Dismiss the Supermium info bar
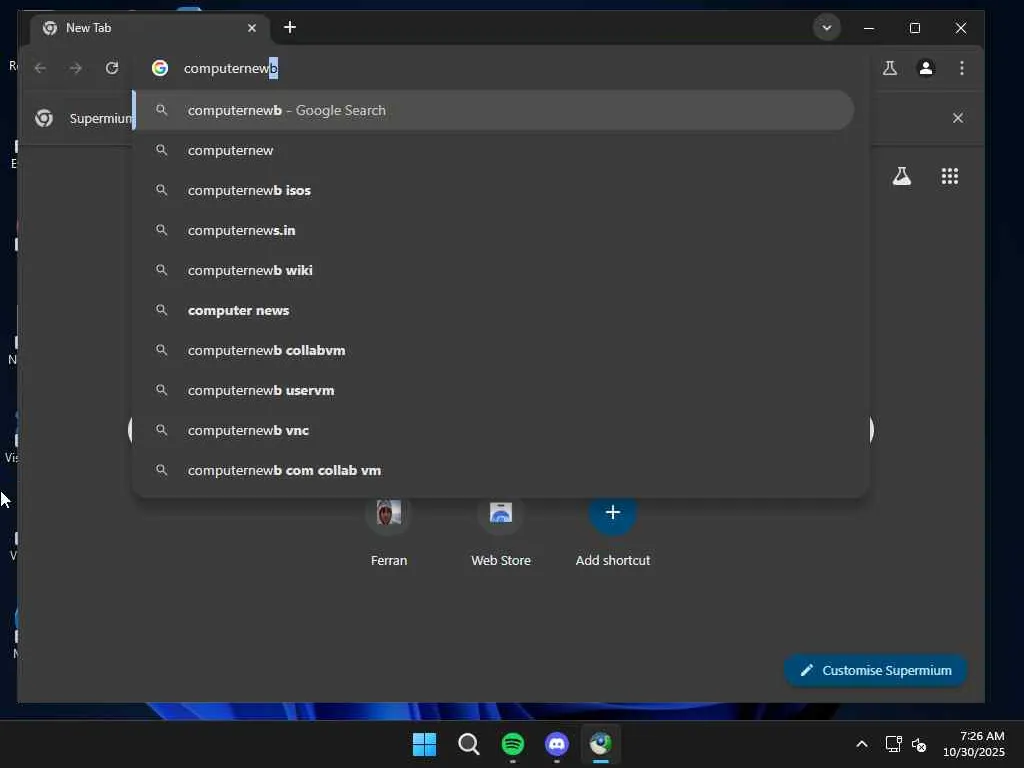 pos(957,118)
